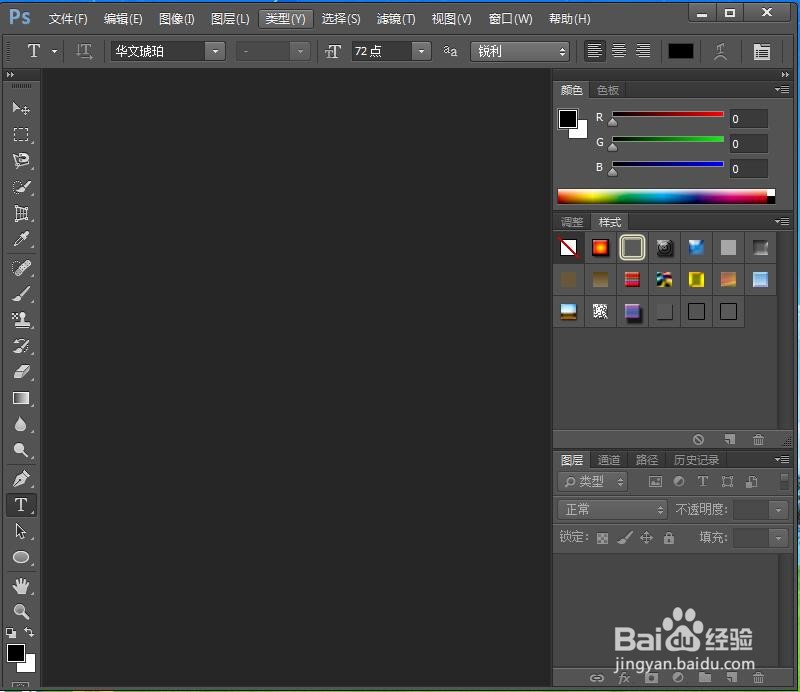This screenshot has height=692, width=800.
Task: Toggle the Character and Paragraph panels
Action: pos(762,51)
